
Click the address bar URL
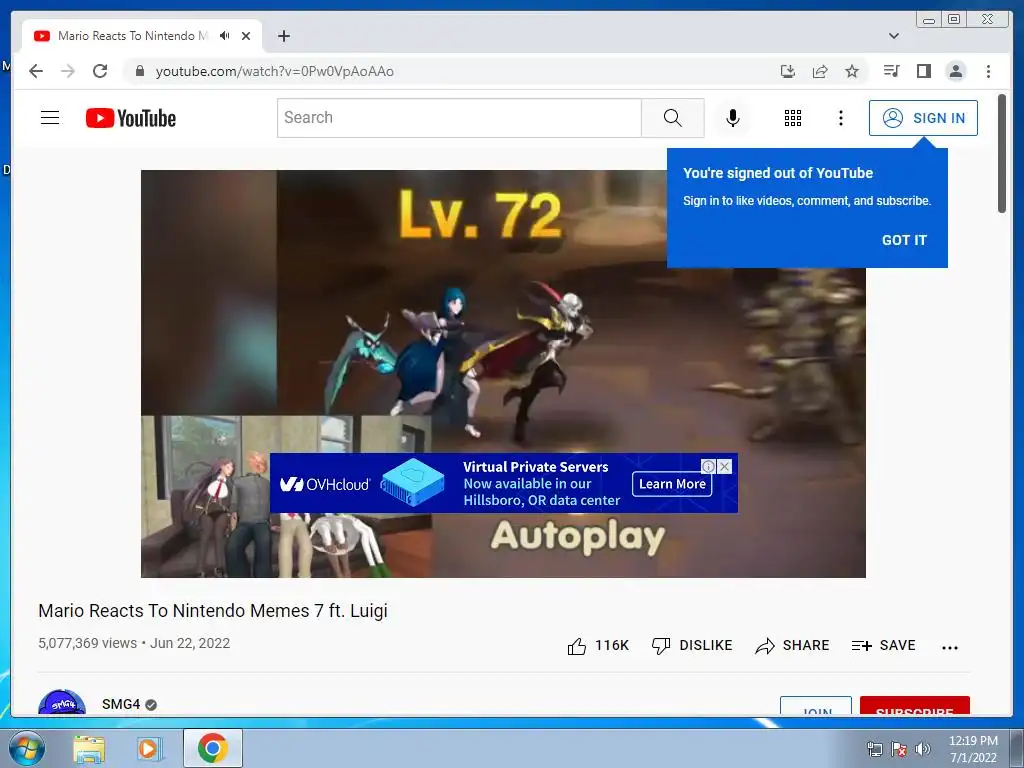point(274,71)
